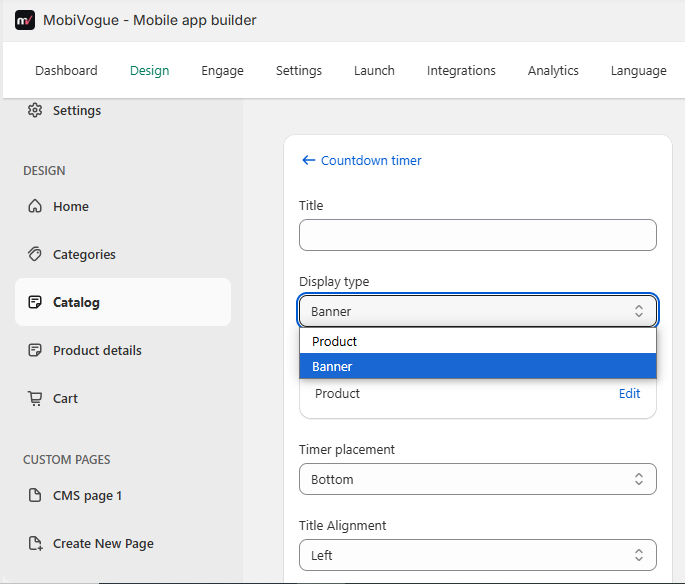Select the Settings label in the sidebar

point(77,111)
